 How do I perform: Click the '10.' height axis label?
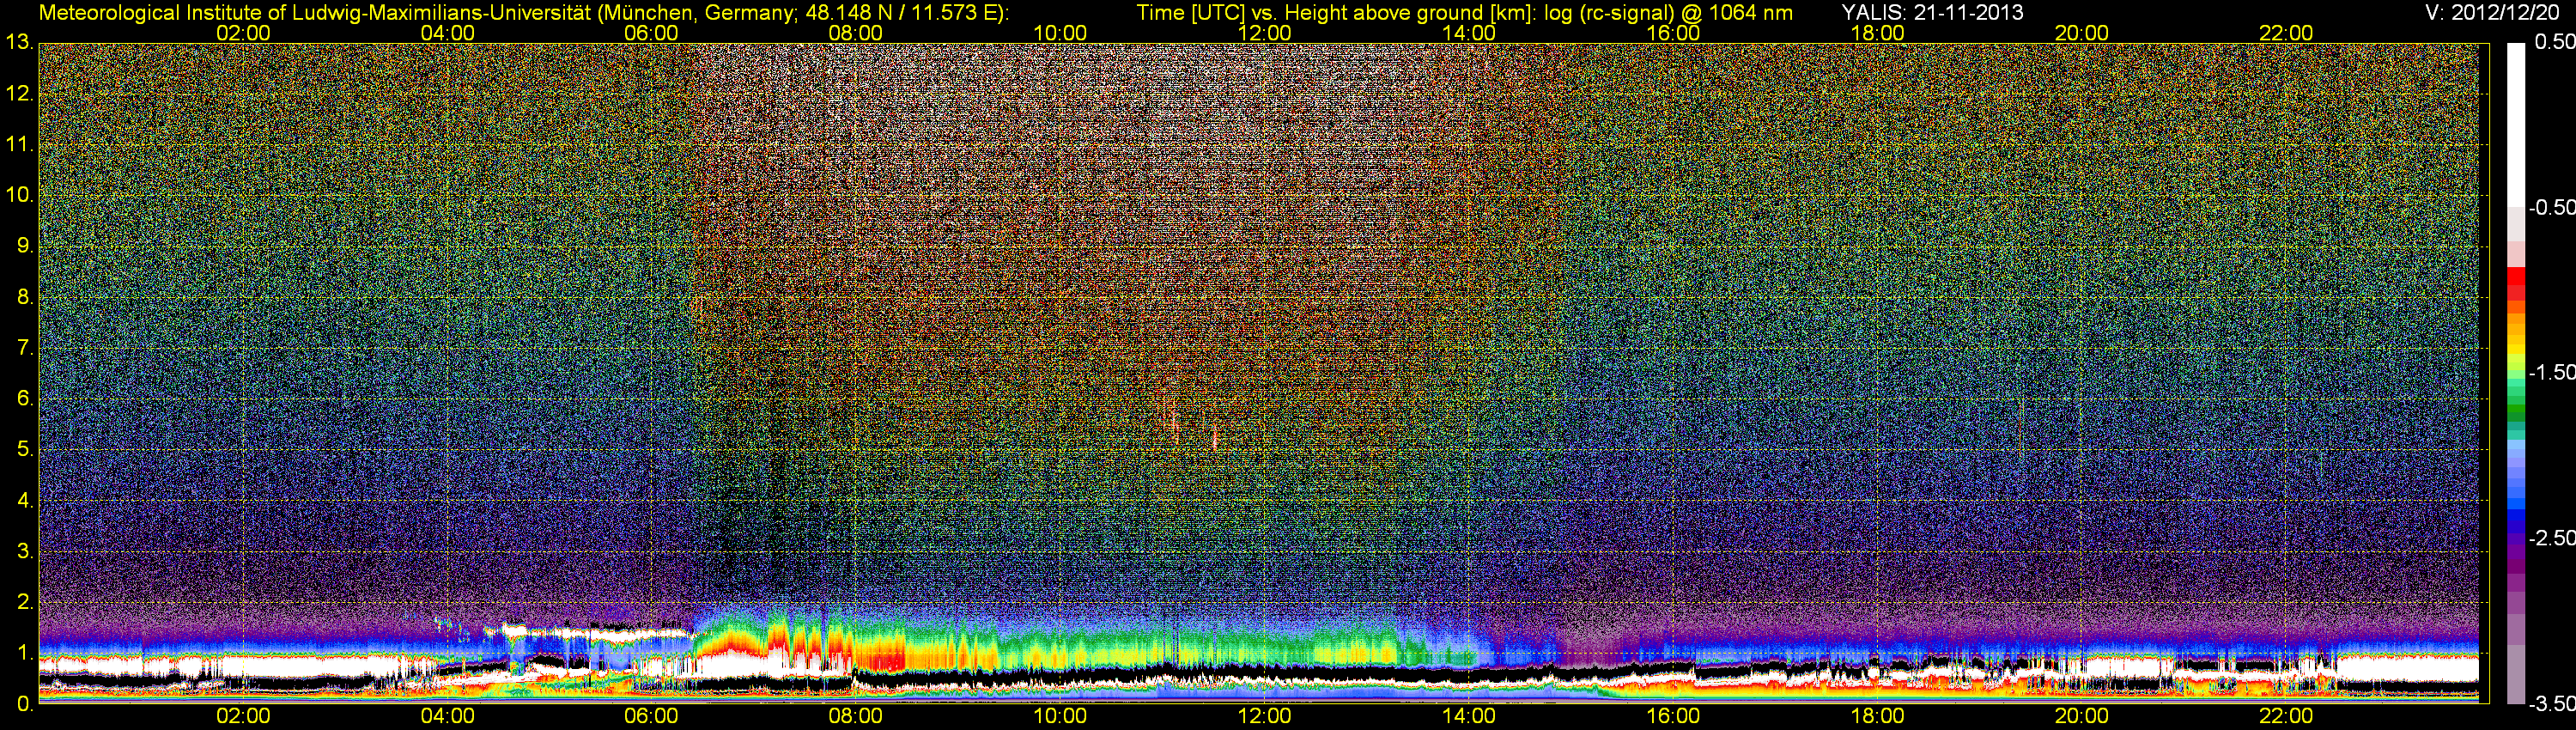click(x=19, y=195)
